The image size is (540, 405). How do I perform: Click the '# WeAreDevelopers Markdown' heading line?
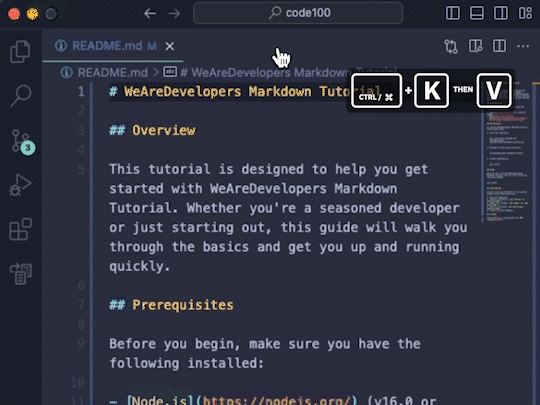click(245, 92)
